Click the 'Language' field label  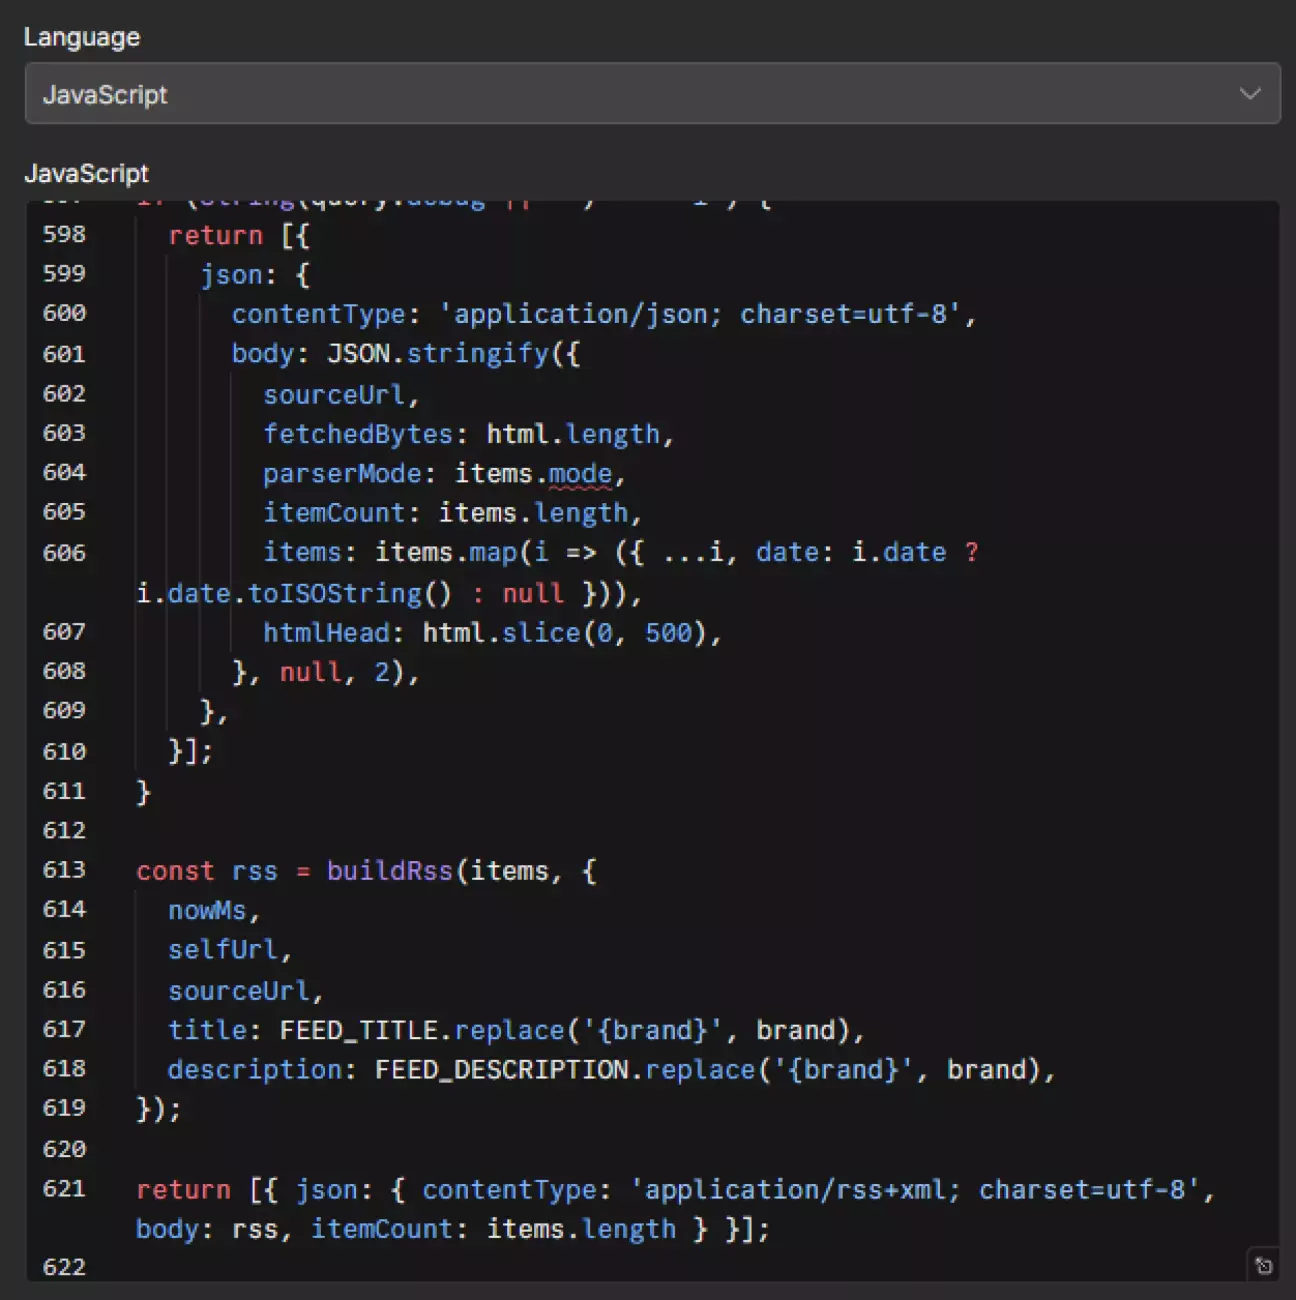tap(82, 38)
